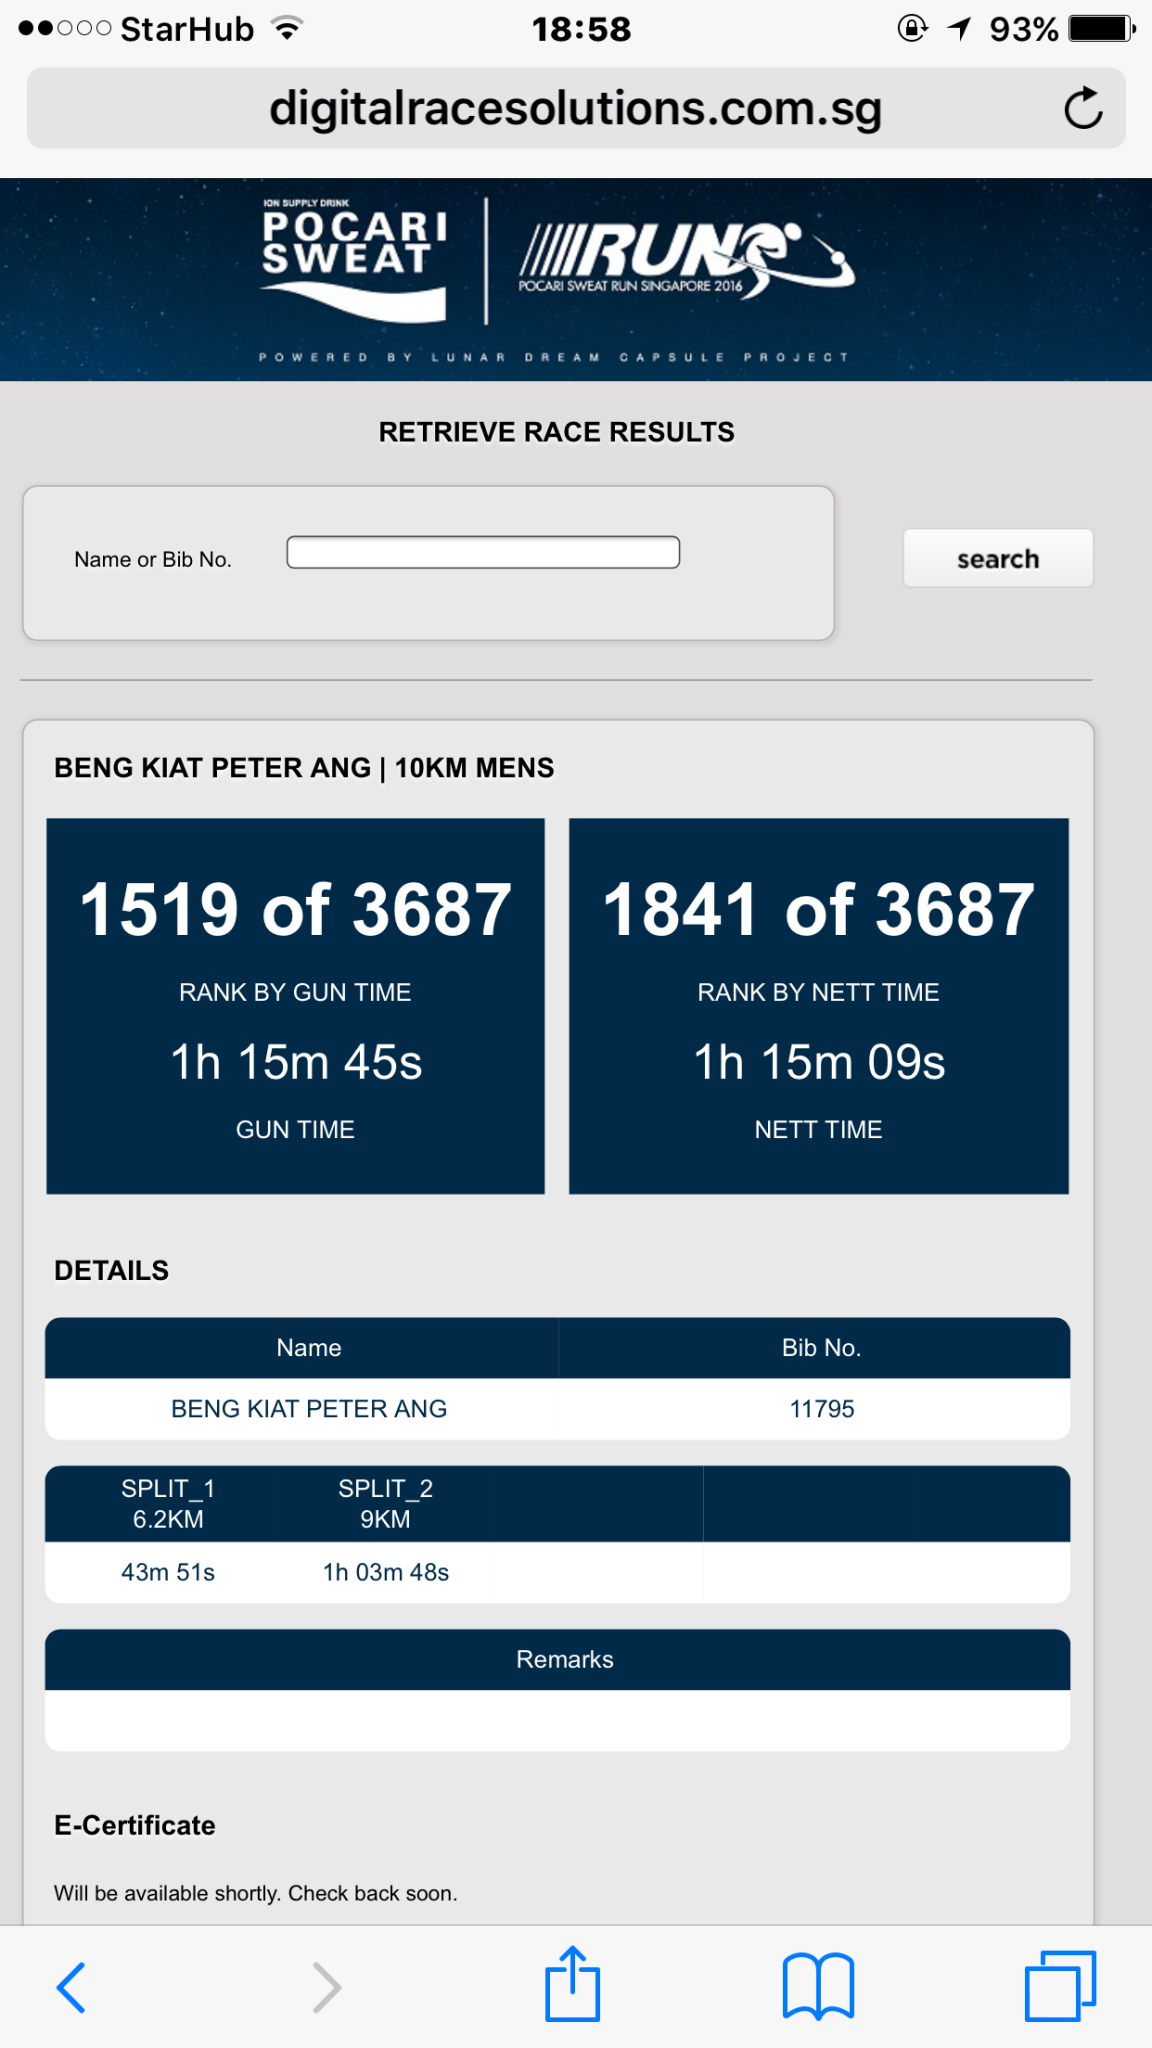
Task: Open the Safari tabs overview icon
Action: 1060,1986
